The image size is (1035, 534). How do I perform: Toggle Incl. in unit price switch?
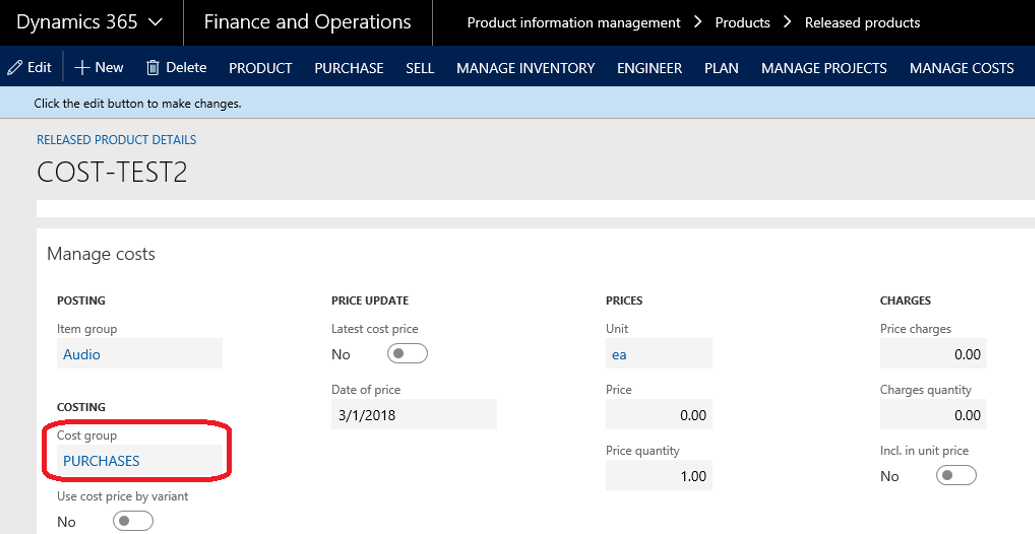point(956,475)
